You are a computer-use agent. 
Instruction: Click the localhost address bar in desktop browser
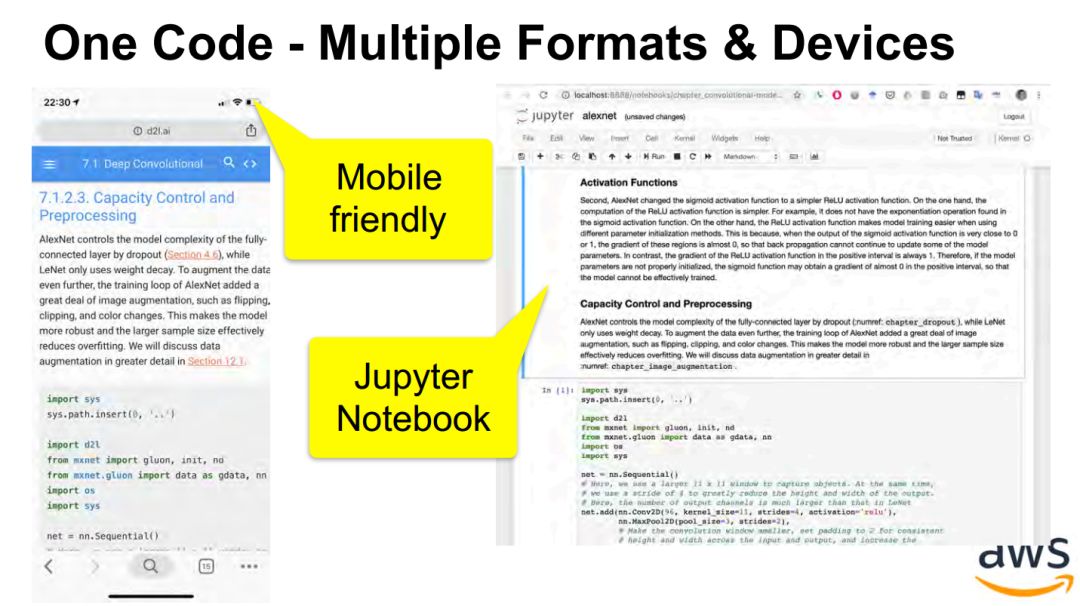coord(678,95)
